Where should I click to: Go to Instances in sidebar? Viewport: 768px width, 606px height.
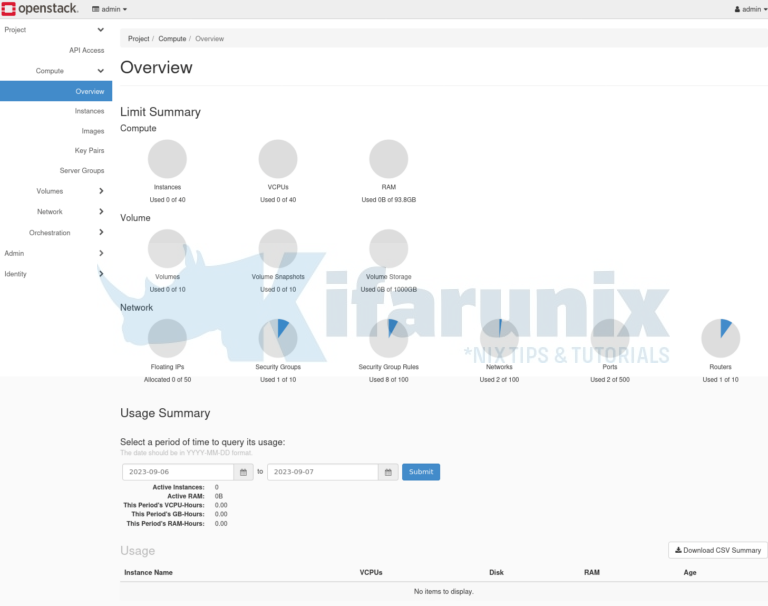tap(89, 111)
